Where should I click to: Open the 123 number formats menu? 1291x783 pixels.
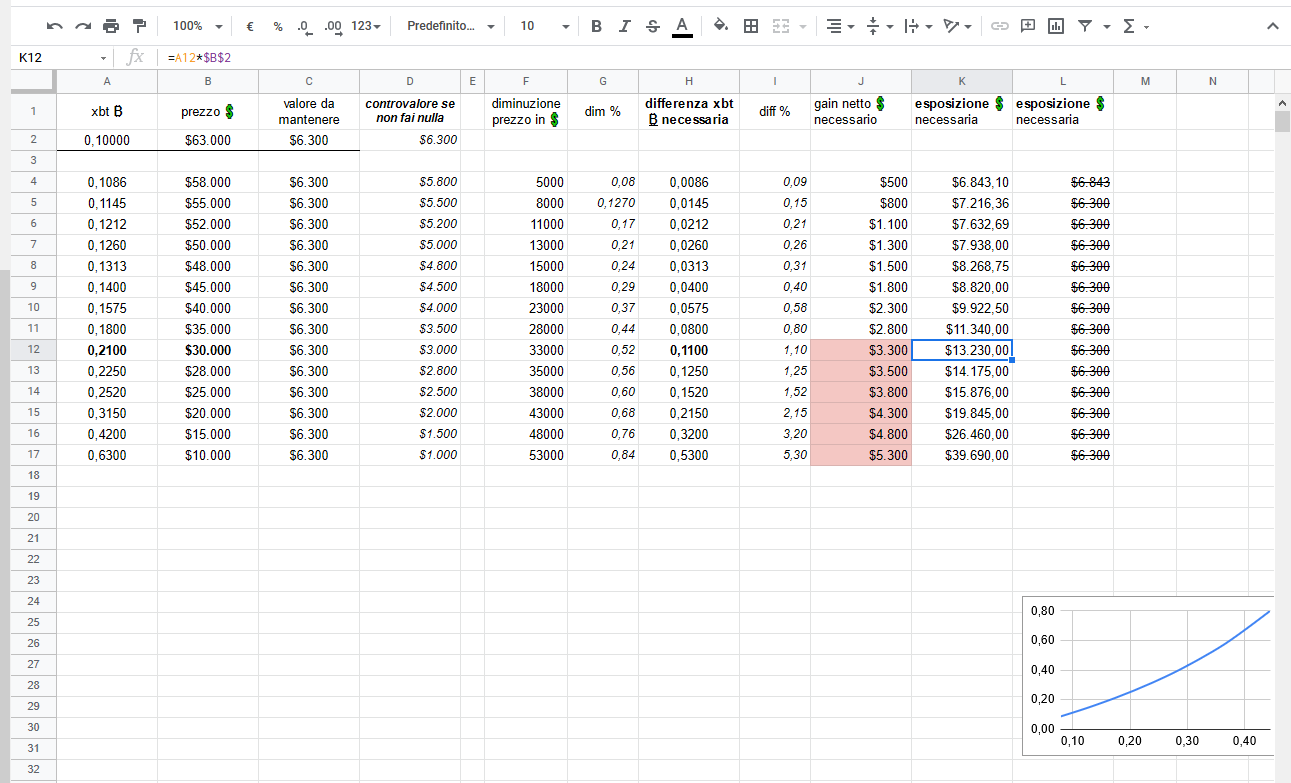[x=366, y=26]
